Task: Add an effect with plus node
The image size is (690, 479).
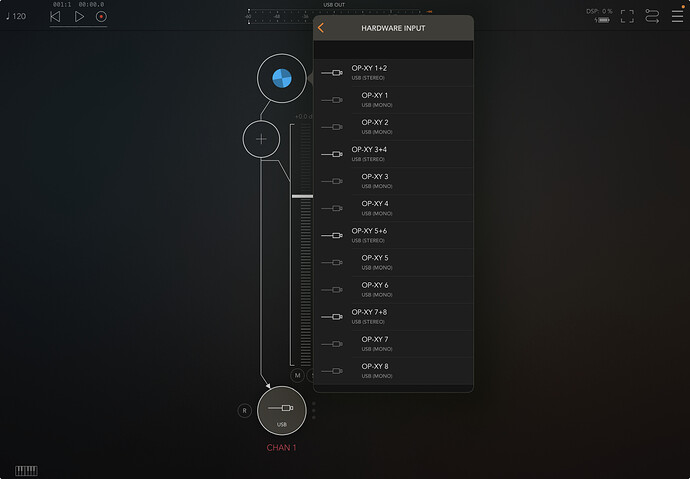Action: point(261,139)
